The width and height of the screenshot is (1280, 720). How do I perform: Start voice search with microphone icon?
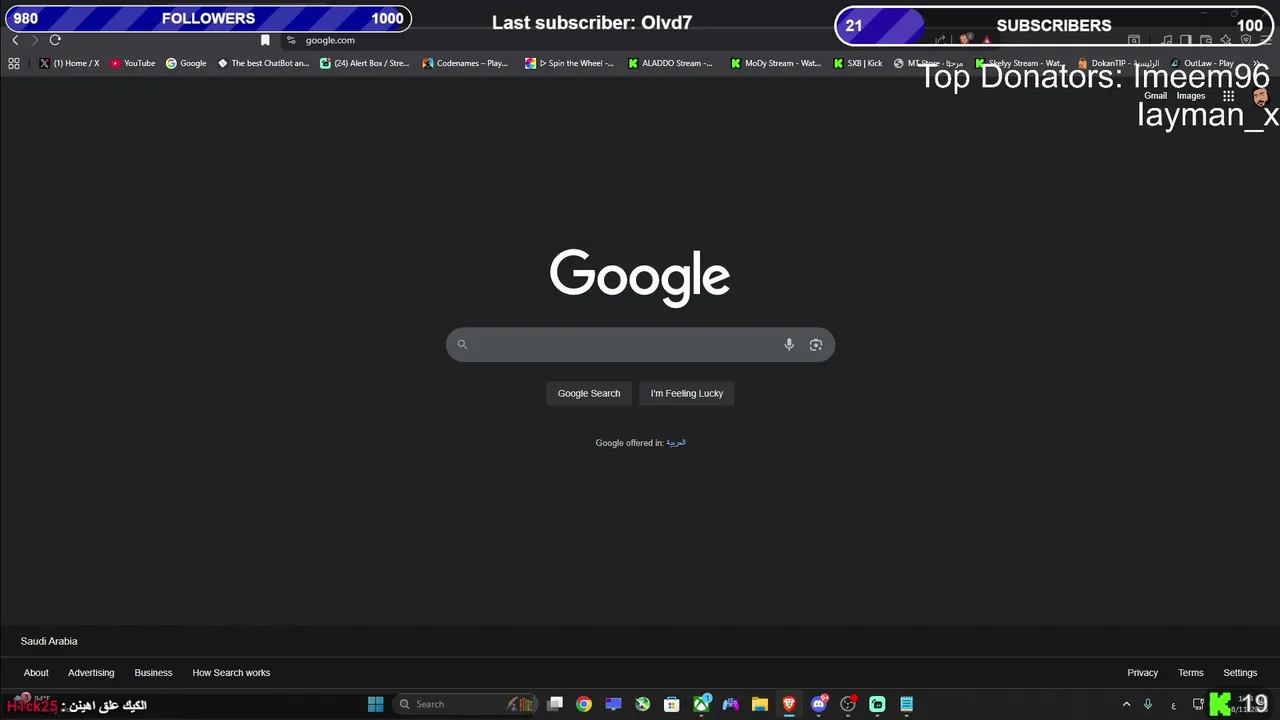789,345
